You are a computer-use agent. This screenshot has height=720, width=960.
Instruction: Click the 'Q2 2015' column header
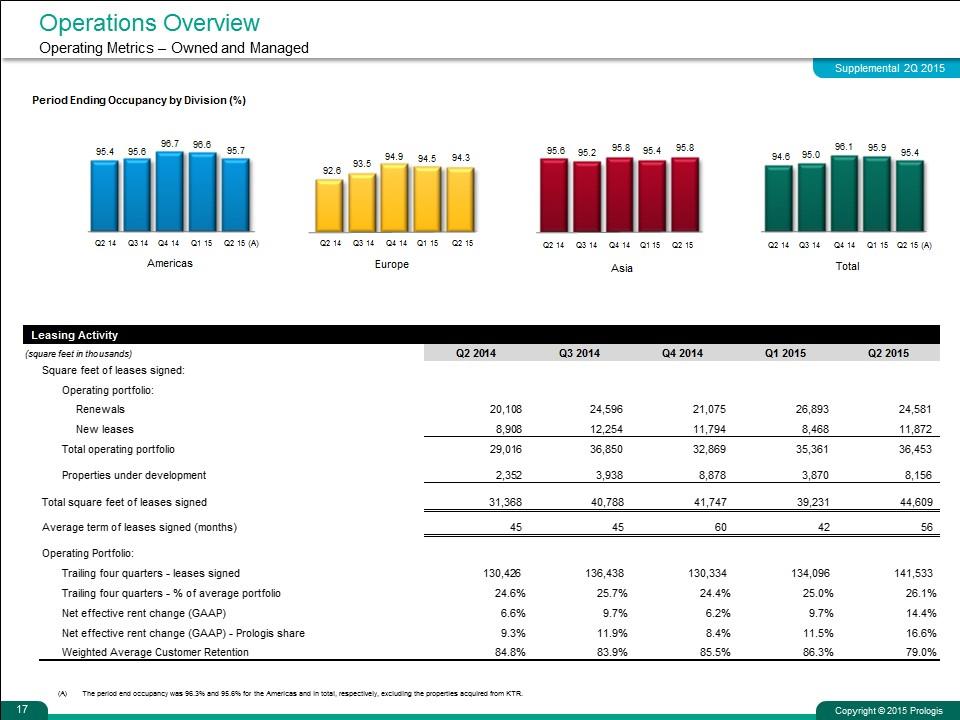click(x=888, y=353)
